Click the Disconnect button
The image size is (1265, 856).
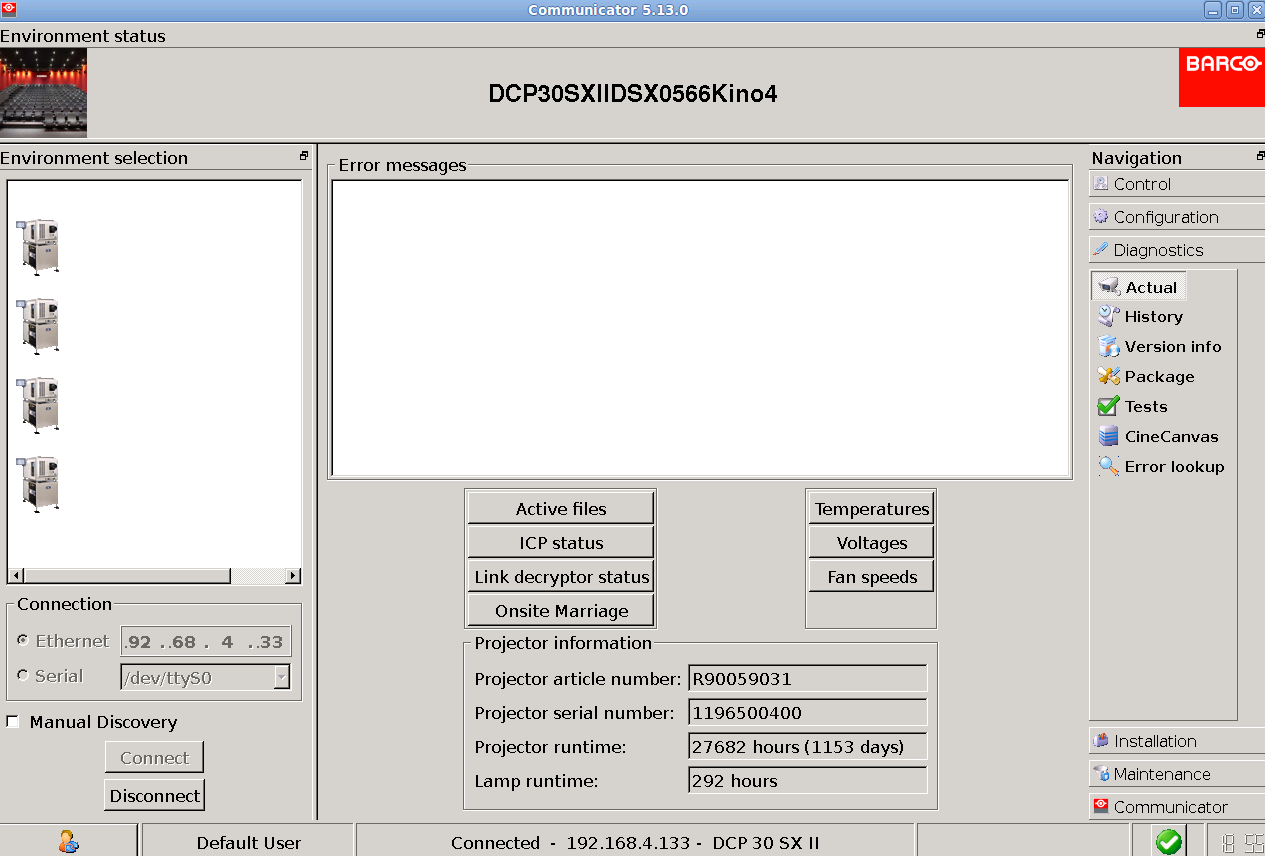(x=154, y=796)
